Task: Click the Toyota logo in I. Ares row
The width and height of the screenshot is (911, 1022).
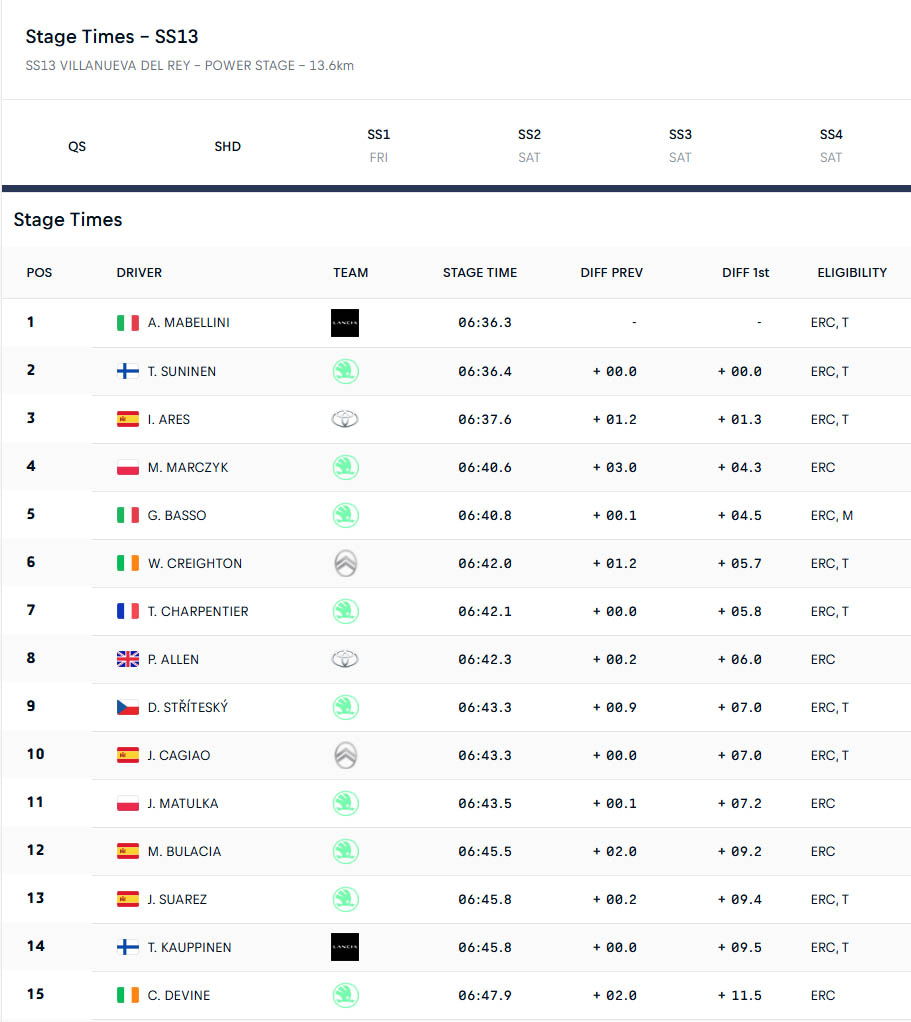Action: pyautogui.click(x=345, y=419)
